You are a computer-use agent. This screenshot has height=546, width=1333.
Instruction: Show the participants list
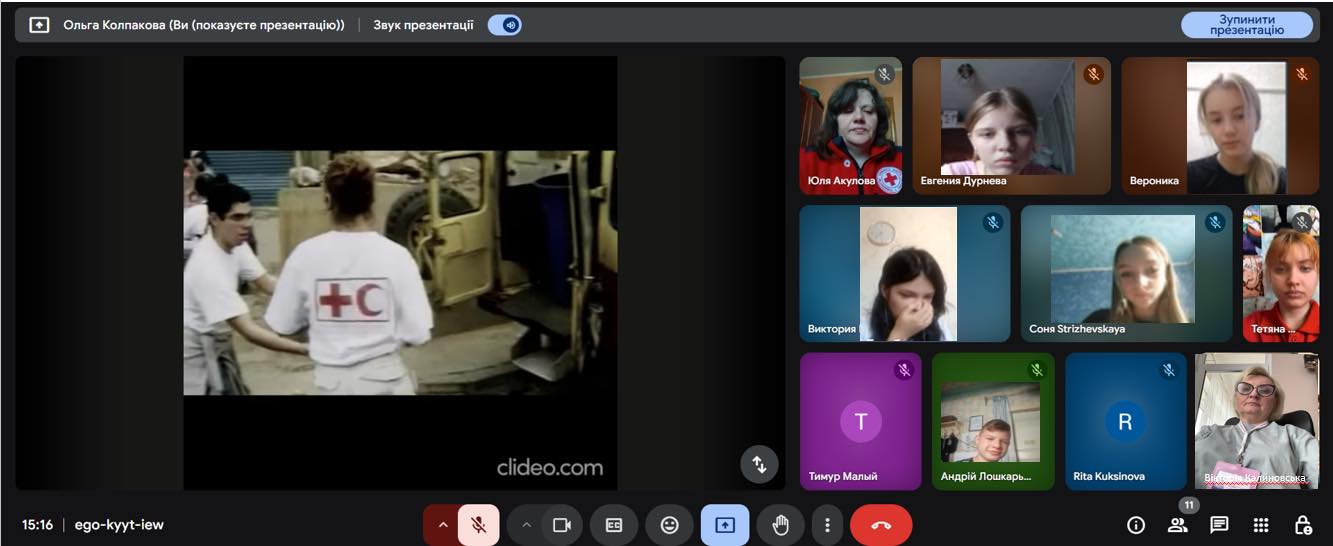click(x=1177, y=525)
